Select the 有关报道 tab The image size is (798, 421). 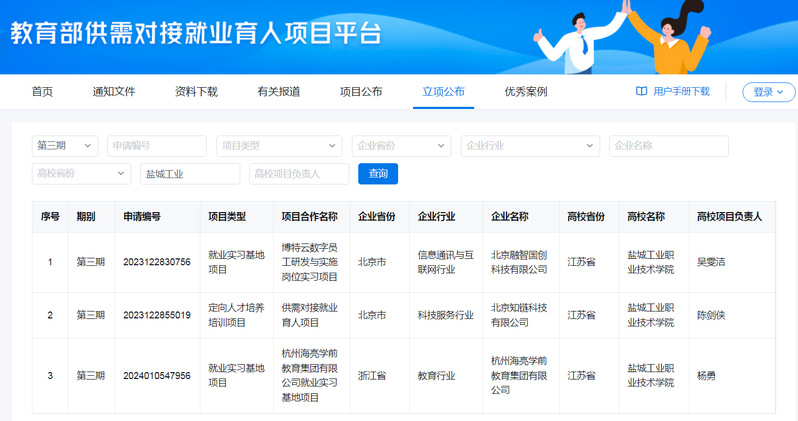(x=278, y=92)
